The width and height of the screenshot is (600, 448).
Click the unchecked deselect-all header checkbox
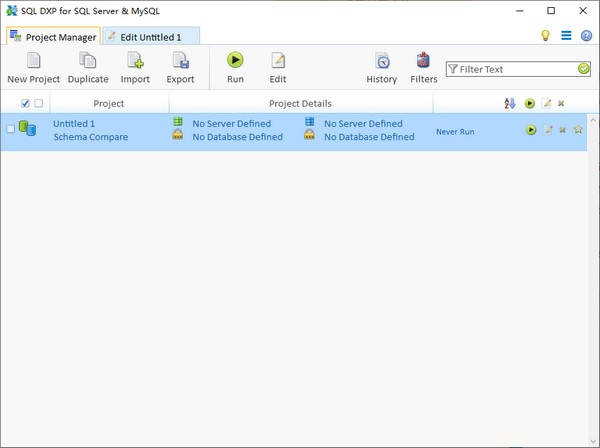(x=39, y=103)
